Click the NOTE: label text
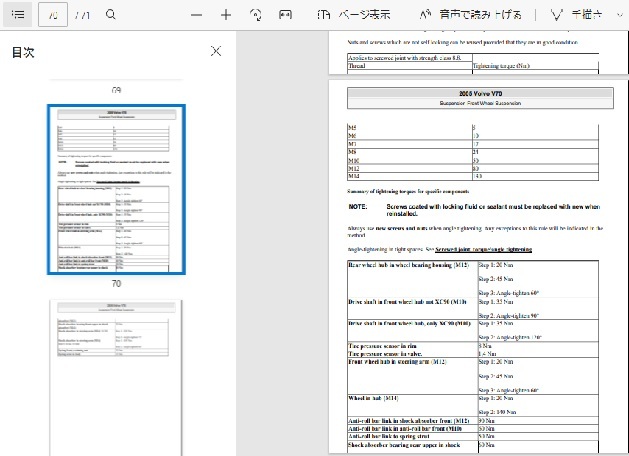This screenshot has width=629, height=456. coord(357,207)
